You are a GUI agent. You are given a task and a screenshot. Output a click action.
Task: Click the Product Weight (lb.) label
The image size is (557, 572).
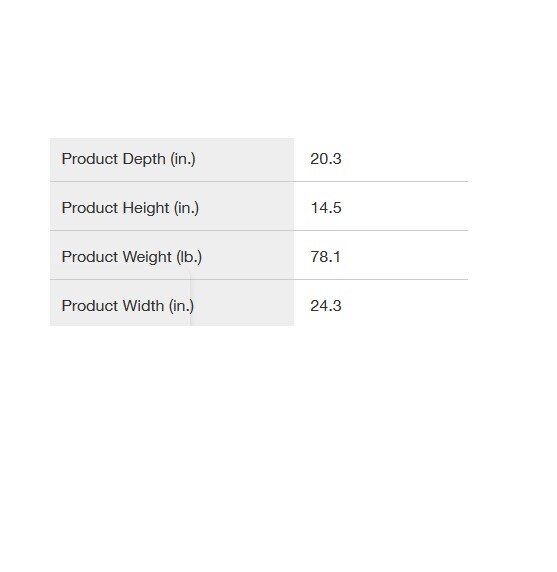click(132, 257)
